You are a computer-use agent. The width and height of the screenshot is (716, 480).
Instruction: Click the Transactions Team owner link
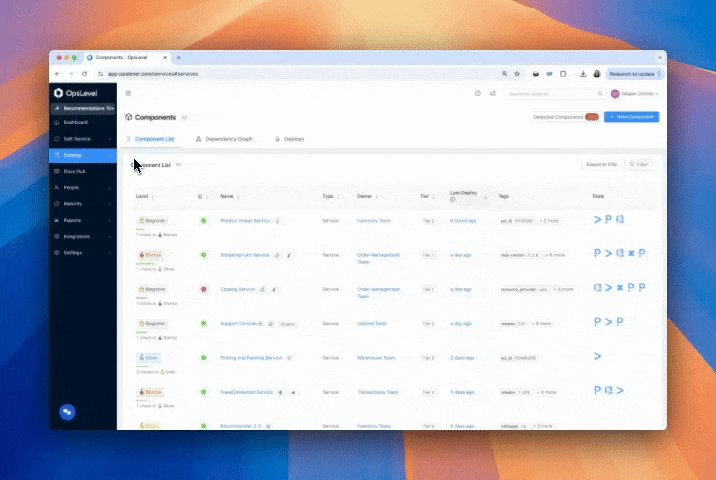pyautogui.click(x=378, y=392)
